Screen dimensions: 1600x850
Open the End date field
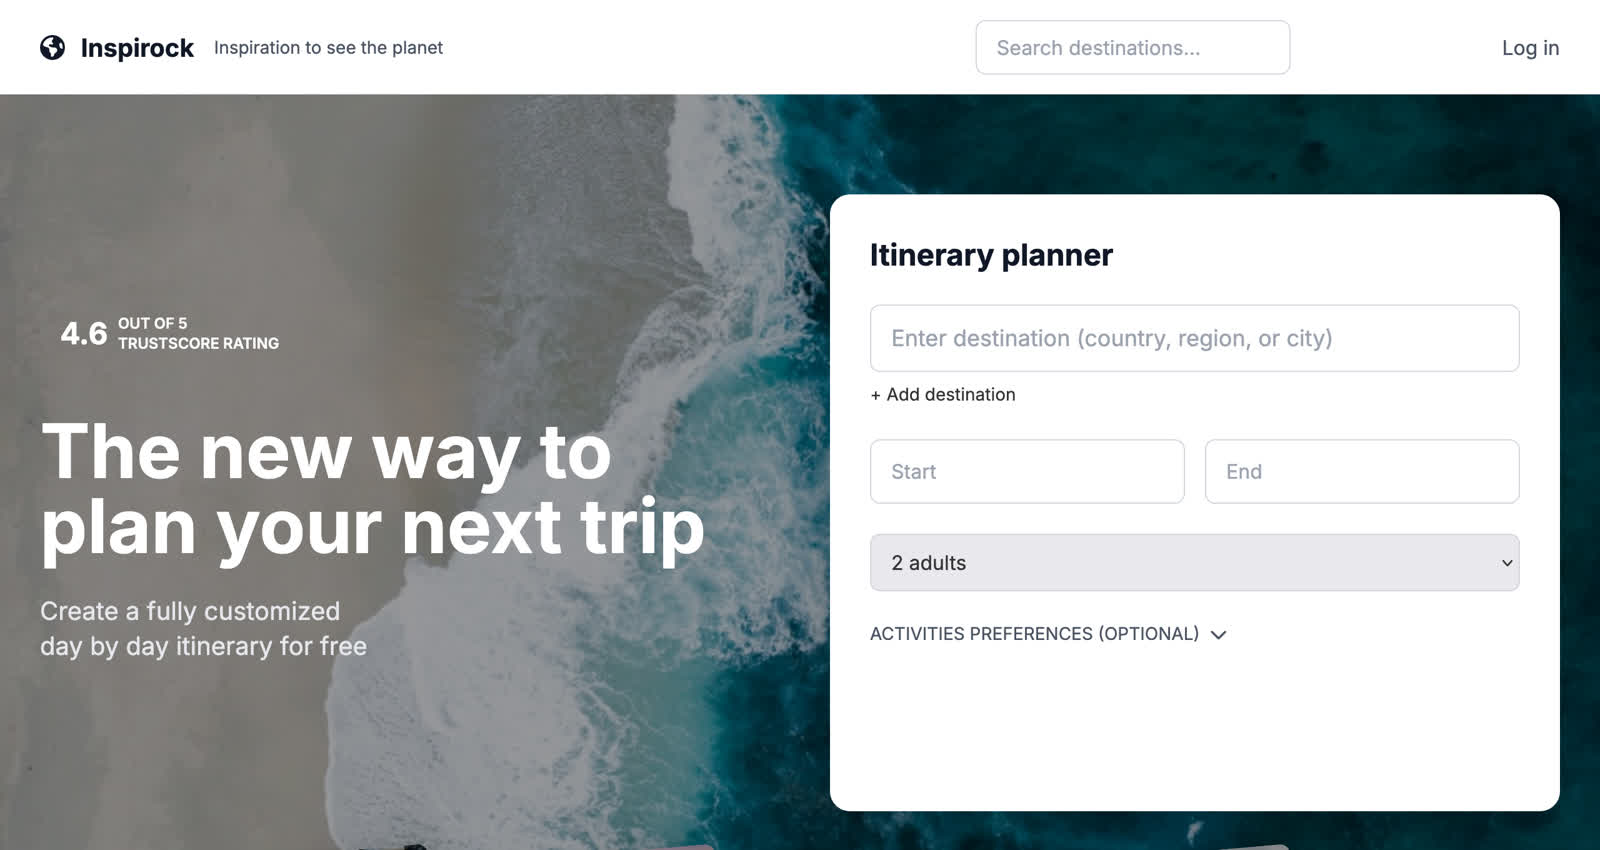[x=1361, y=472]
